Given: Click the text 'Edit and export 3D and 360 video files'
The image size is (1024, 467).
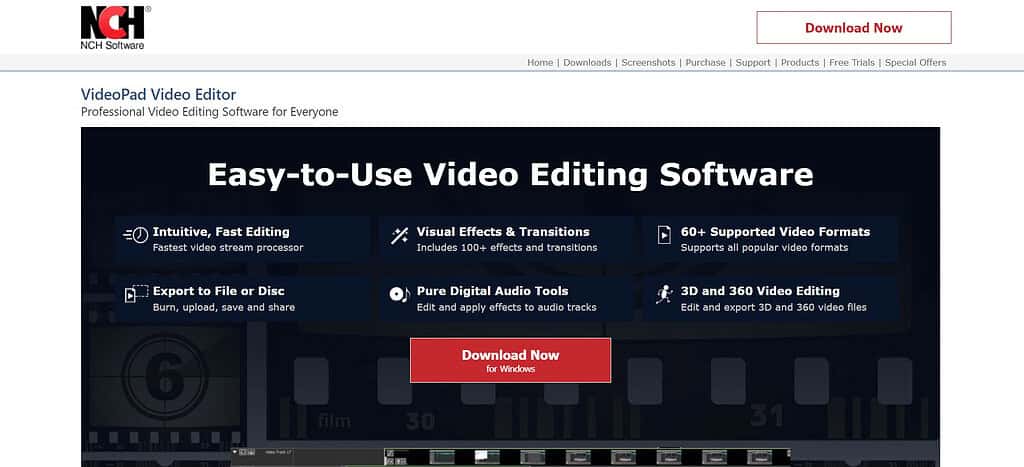Looking at the screenshot, I should pos(773,308).
